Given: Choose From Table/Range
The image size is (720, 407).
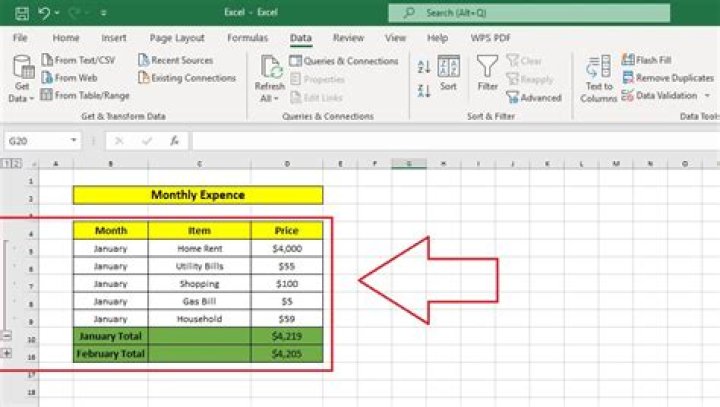Looking at the screenshot, I should click(85, 96).
